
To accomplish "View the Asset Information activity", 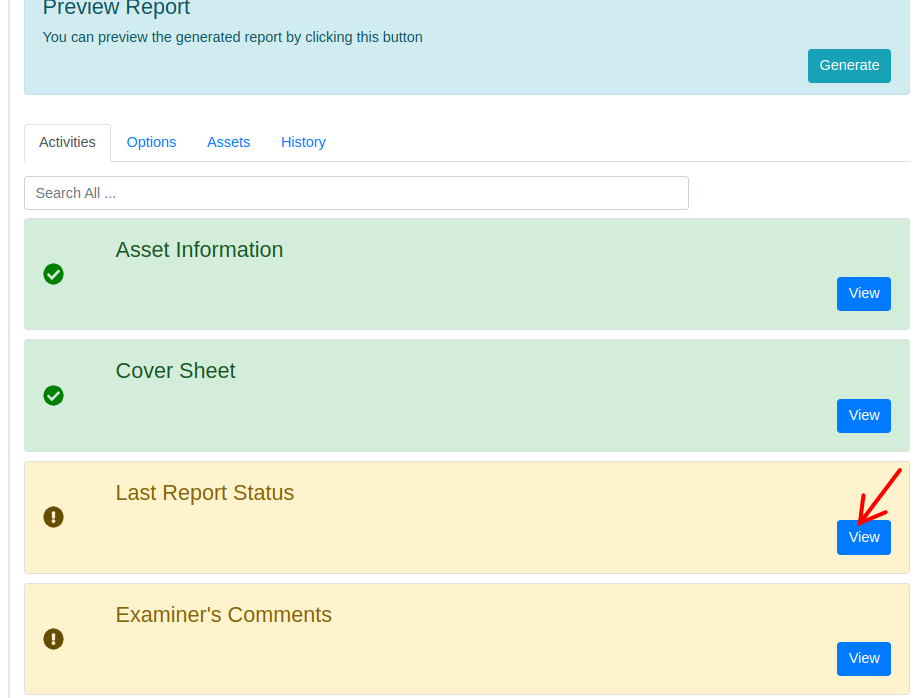I will click(x=863, y=294).
